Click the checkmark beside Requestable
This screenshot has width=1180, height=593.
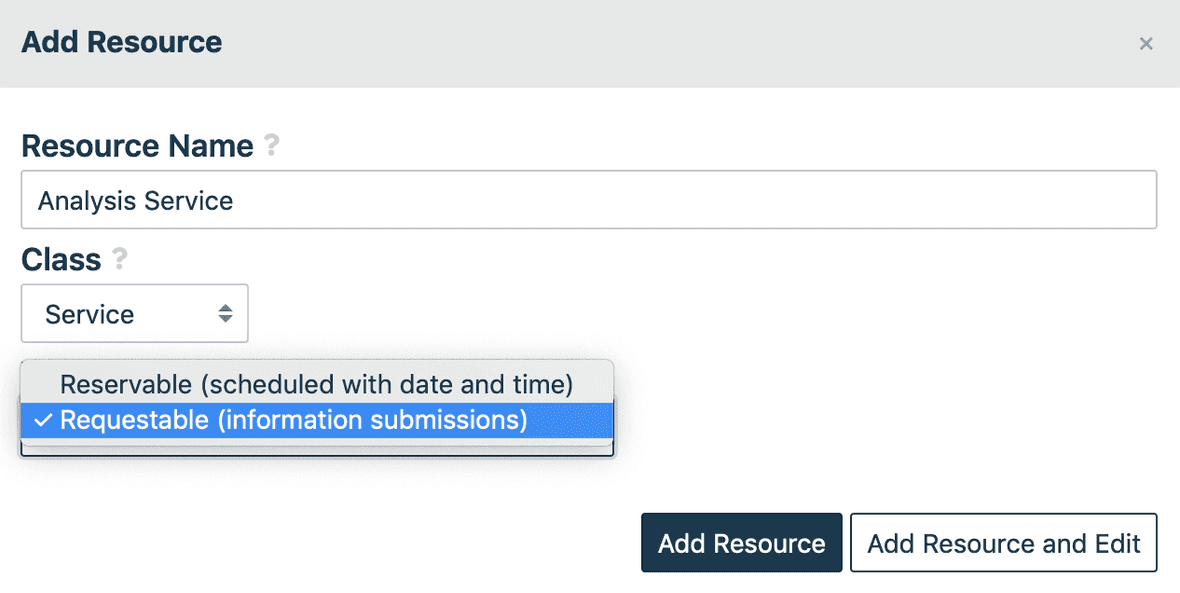[40, 420]
